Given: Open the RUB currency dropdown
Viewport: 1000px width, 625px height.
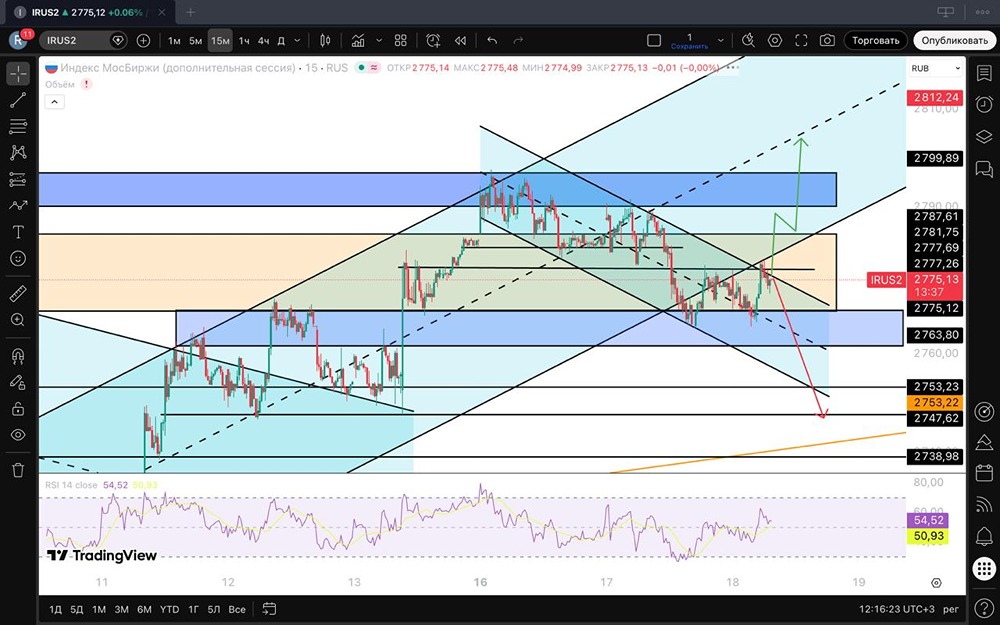Looking at the screenshot, I should pos(935,68).
